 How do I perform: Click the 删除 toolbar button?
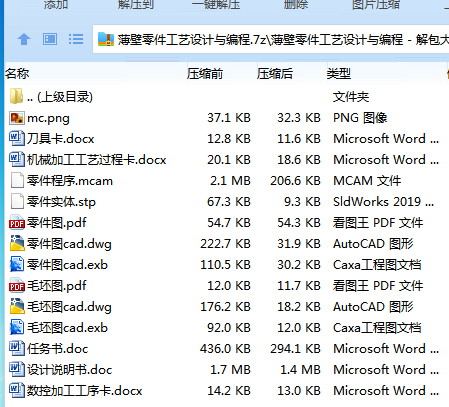[296, 4]
